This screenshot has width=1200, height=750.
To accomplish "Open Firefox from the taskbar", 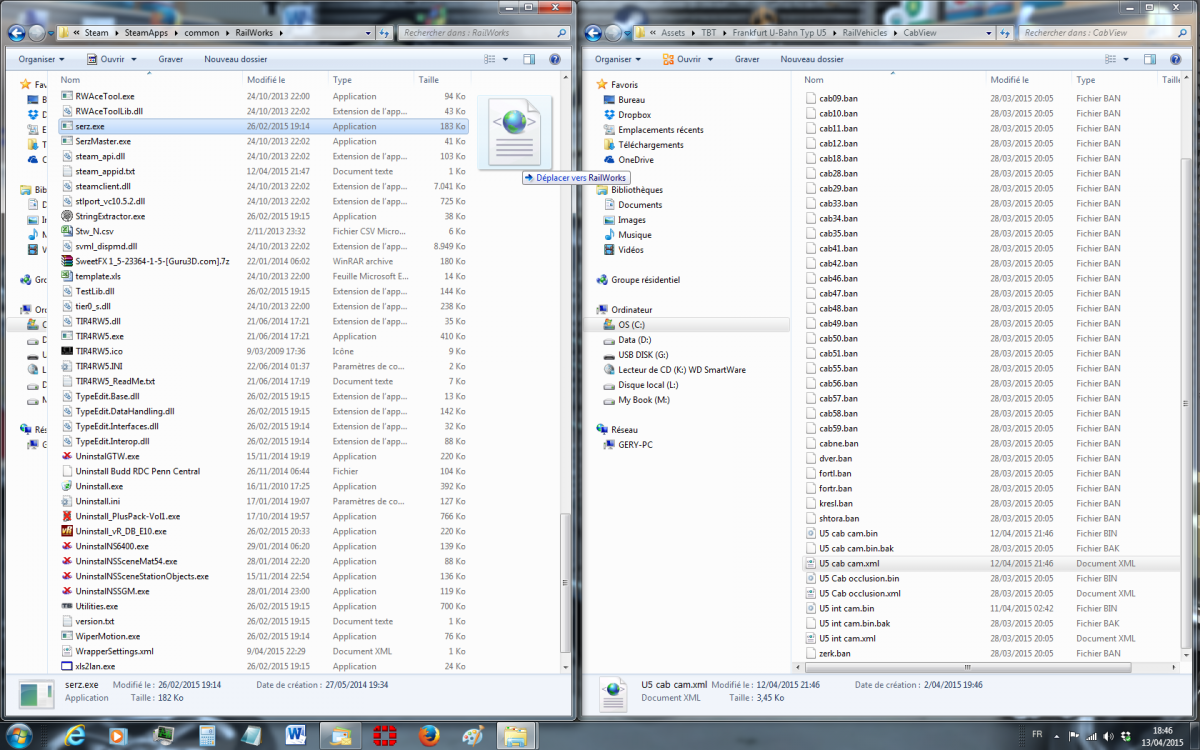I will pyautogui.click(x=430, y=736).
